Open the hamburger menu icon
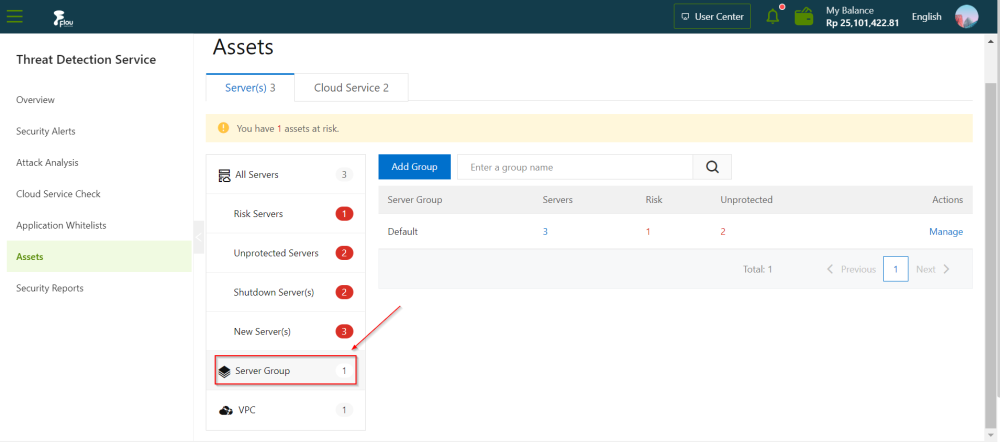This screenshot has width=1000, height=442. click(x=15, y=17)
